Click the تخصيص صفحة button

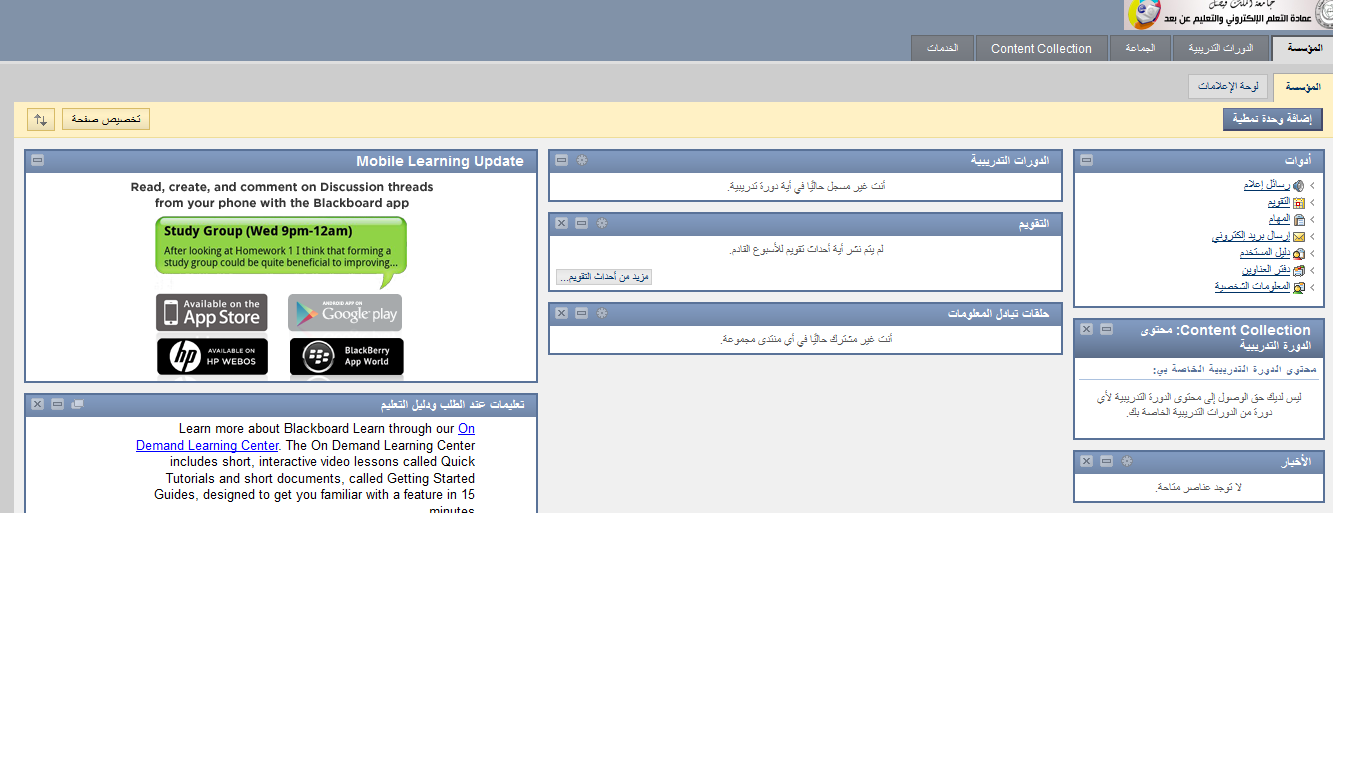[x=106, y=119]
